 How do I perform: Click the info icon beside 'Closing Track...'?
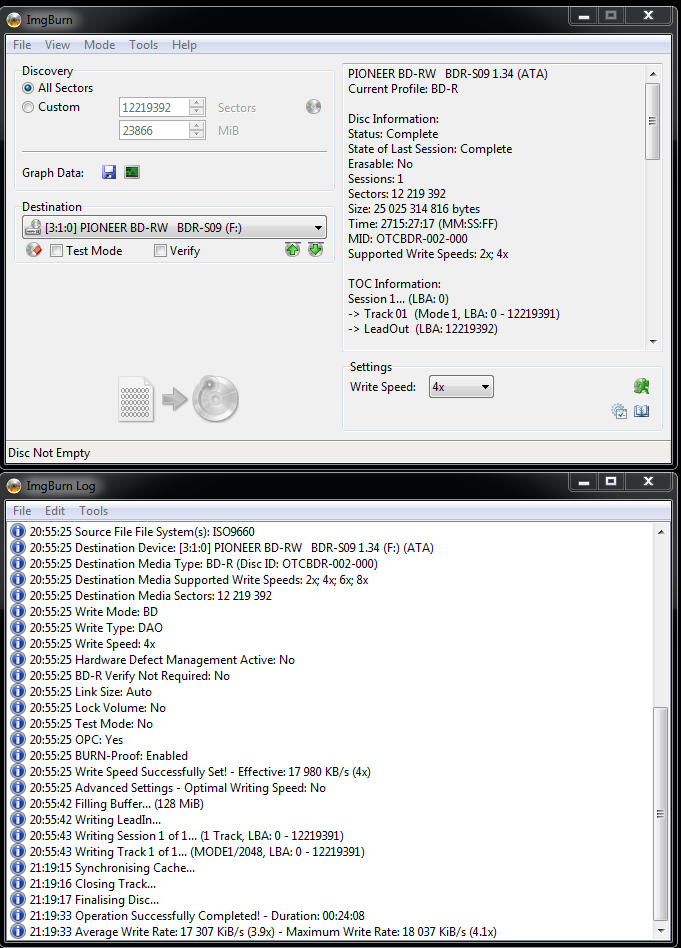point(18,884)
